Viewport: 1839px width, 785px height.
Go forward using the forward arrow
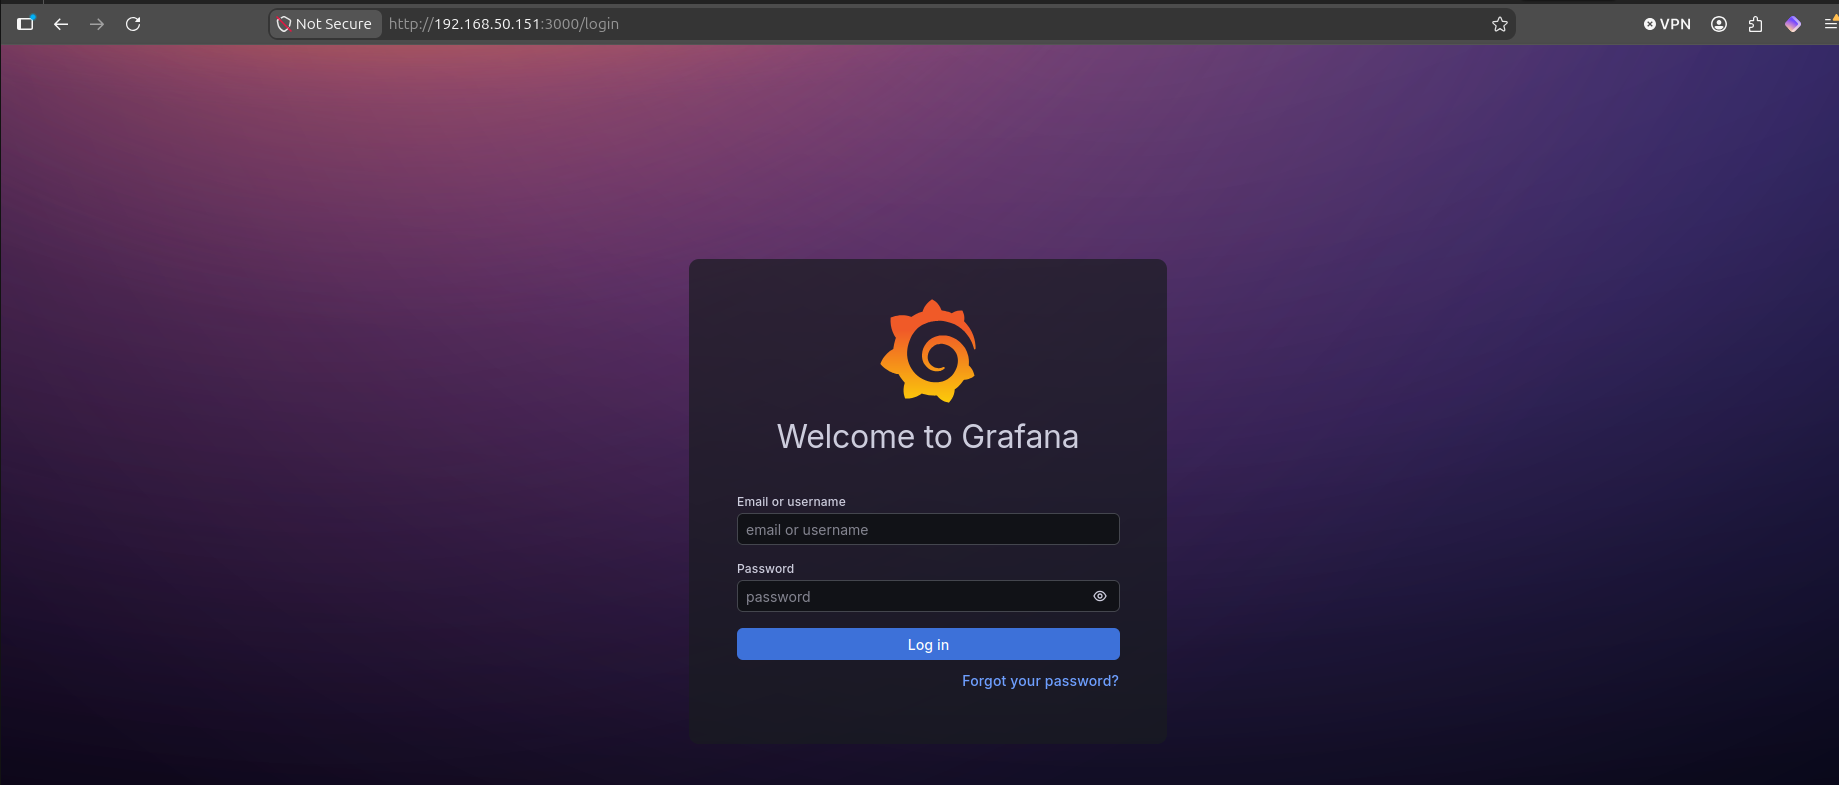97,24
